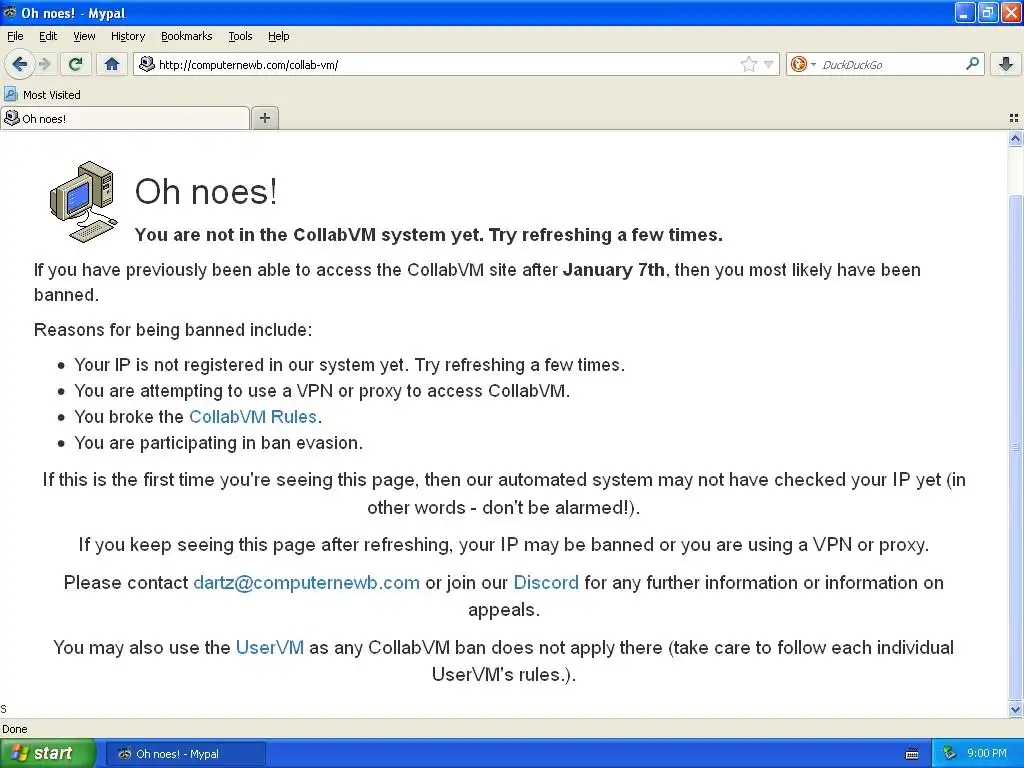Screen dimensions: 1024x768
Task: Open the Discord link
Action: [546, 583]
